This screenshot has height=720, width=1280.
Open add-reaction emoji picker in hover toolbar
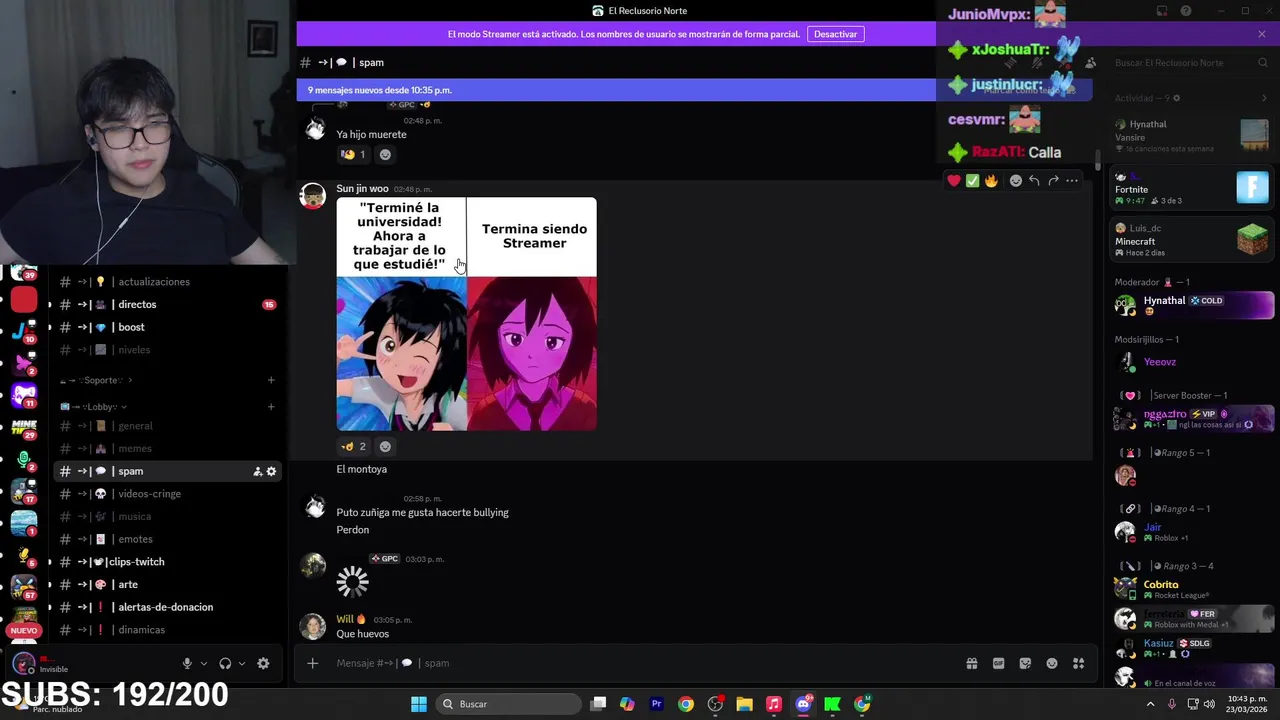(1016, 181)
